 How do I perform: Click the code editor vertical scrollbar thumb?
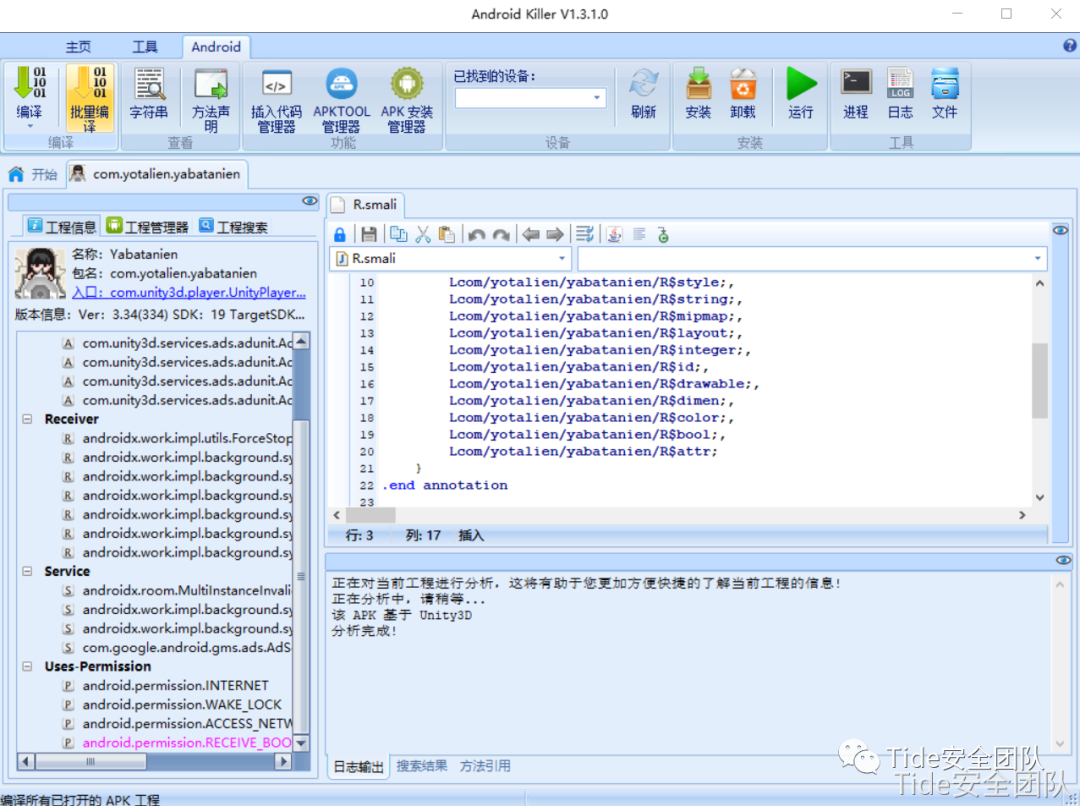1040,380
